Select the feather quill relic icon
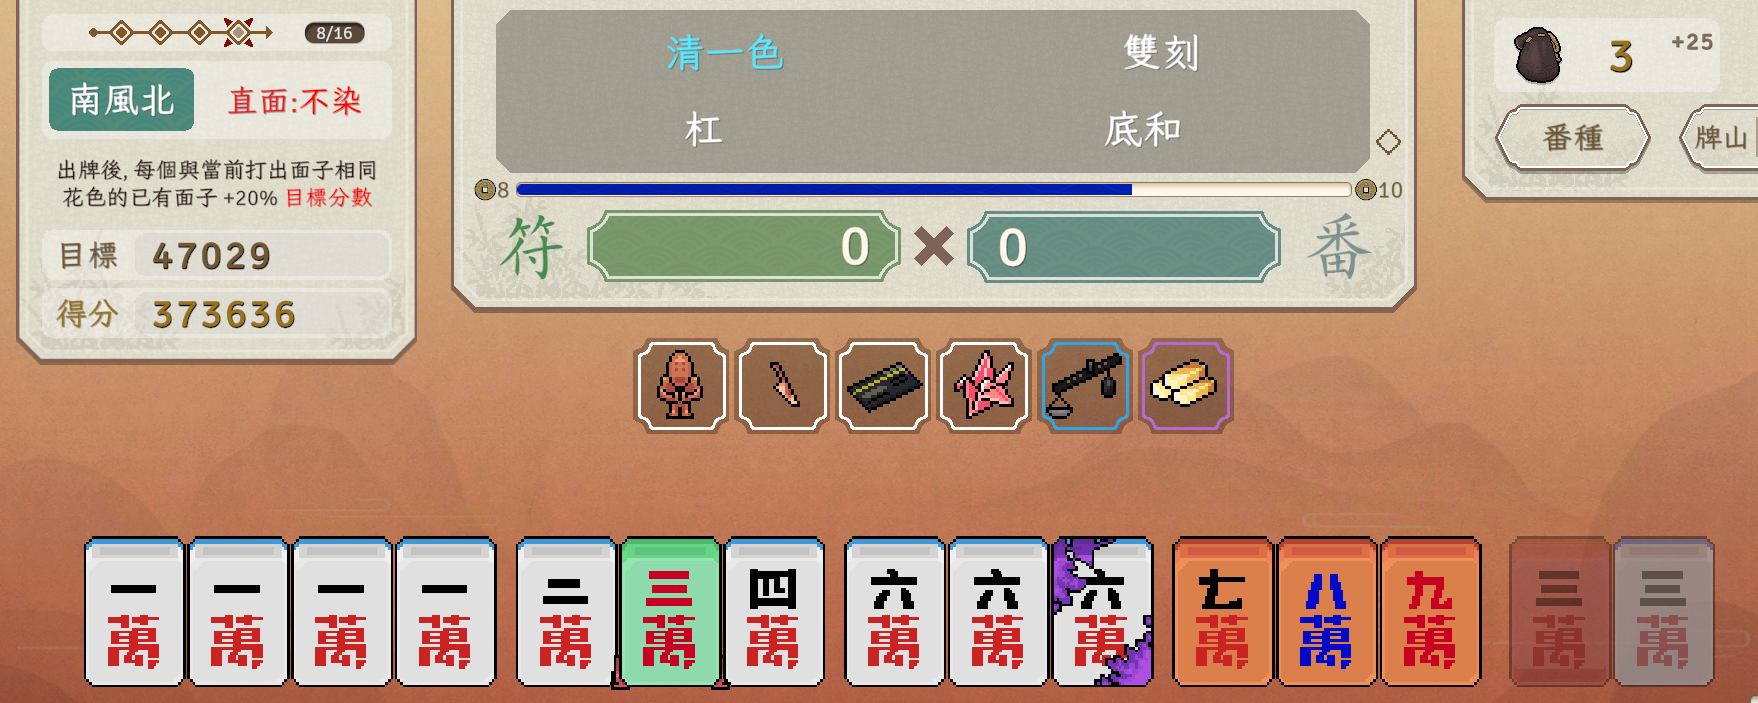 coord(783,386)
